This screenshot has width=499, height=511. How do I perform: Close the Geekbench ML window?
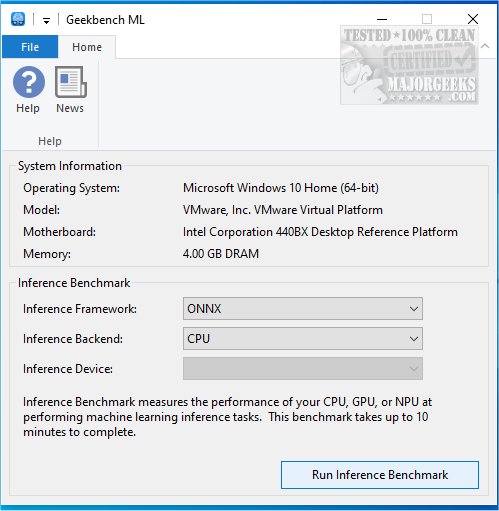473,19
